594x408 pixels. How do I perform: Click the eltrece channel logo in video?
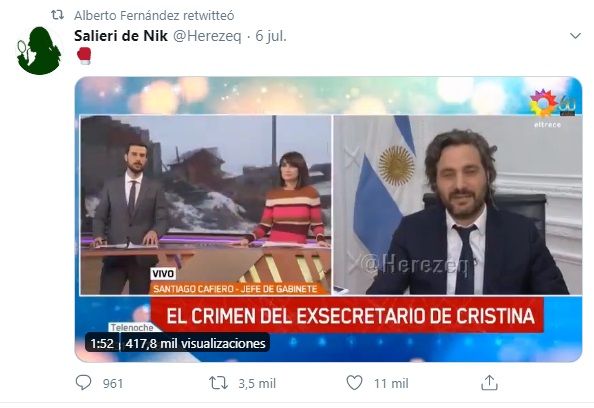[552, 108]
